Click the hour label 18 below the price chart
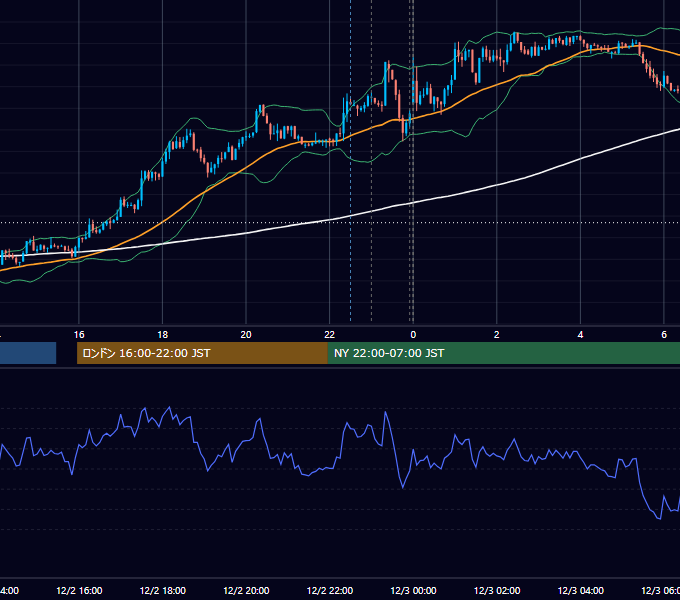 163,335
